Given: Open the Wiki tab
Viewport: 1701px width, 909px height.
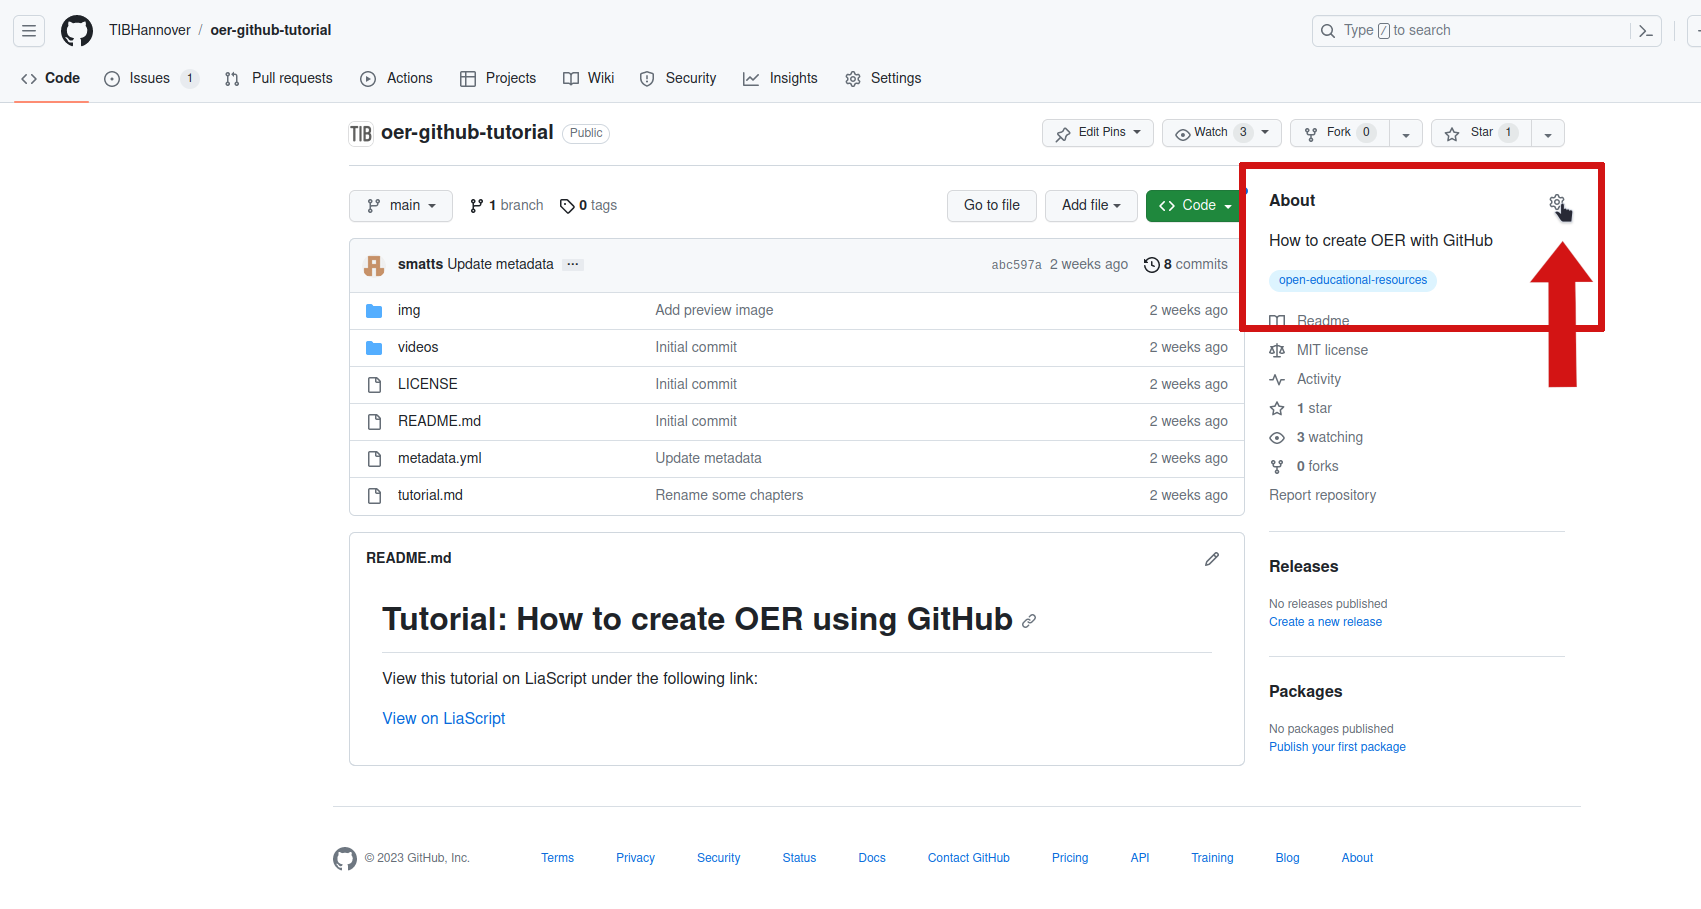Looking at the screenshot, I should click(589, 78).
